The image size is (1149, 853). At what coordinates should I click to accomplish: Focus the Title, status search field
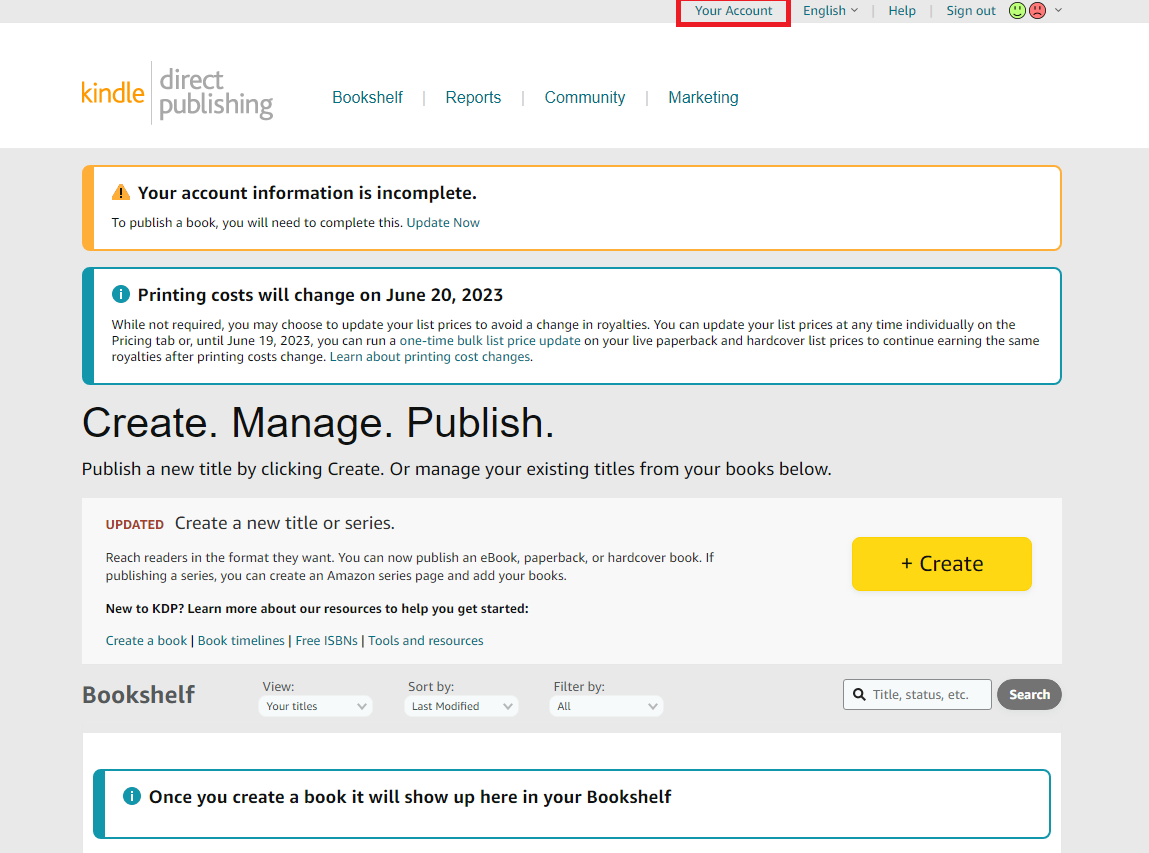(917, 695)
